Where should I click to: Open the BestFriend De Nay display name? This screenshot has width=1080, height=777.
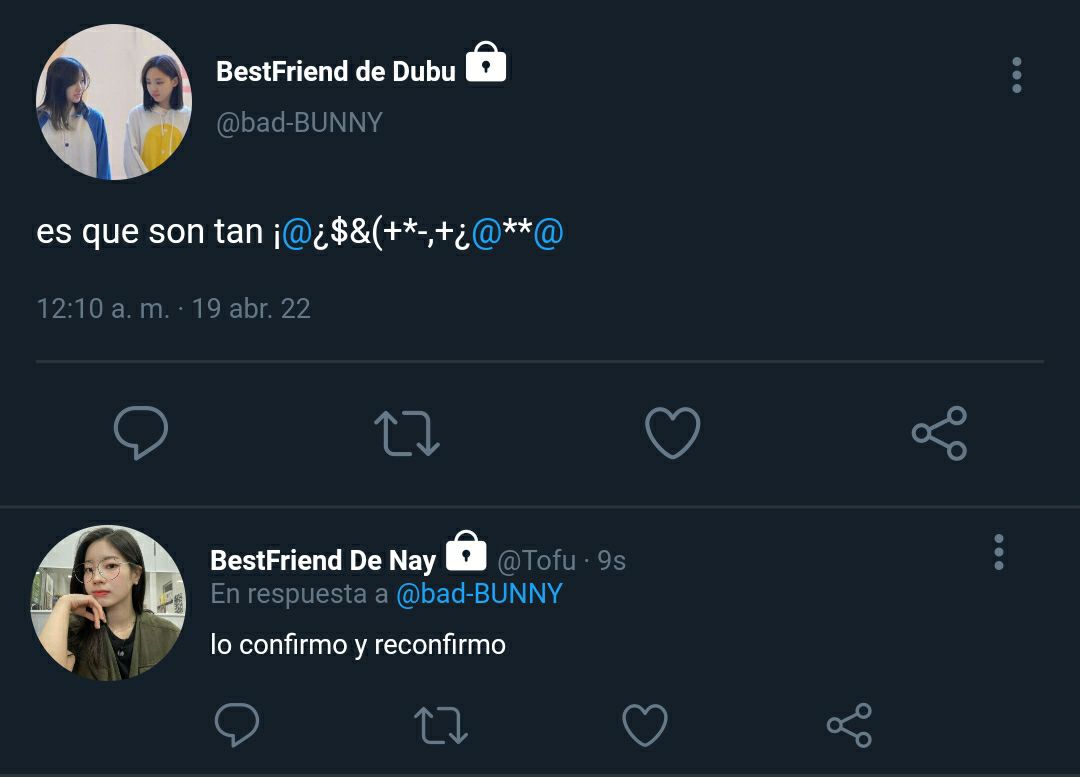click(323, 561)
